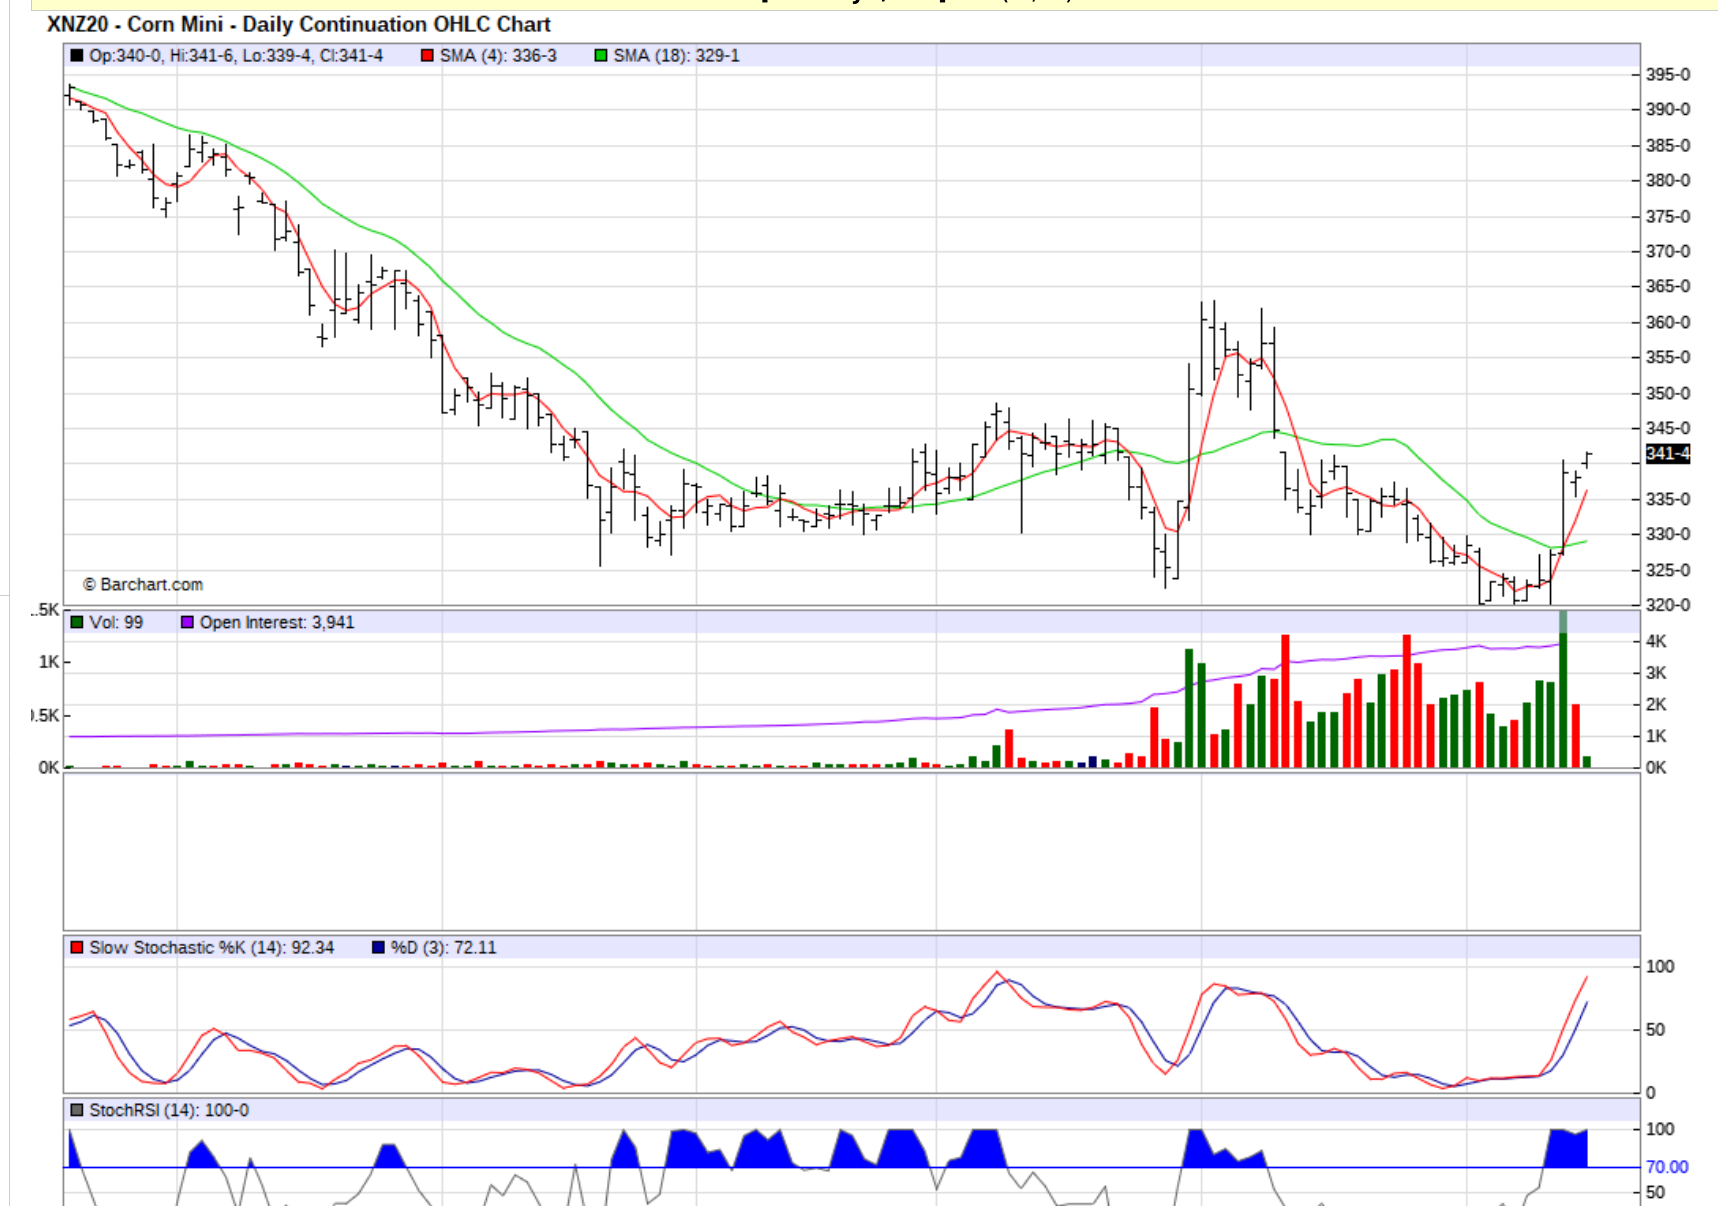Click the green Vol legend square
The height and width of the screenshot is (1206, 1718).
pos(76,622)
